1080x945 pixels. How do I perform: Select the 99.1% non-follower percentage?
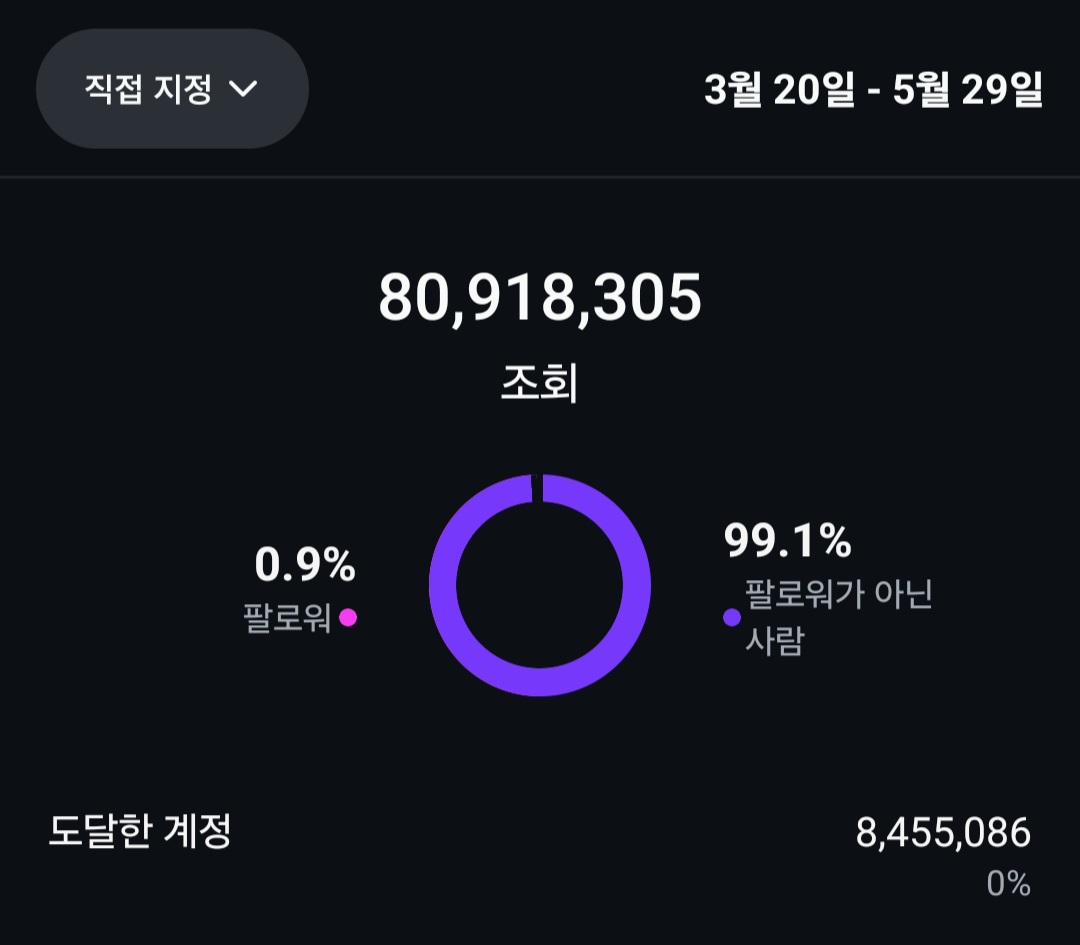coord(788,541)
